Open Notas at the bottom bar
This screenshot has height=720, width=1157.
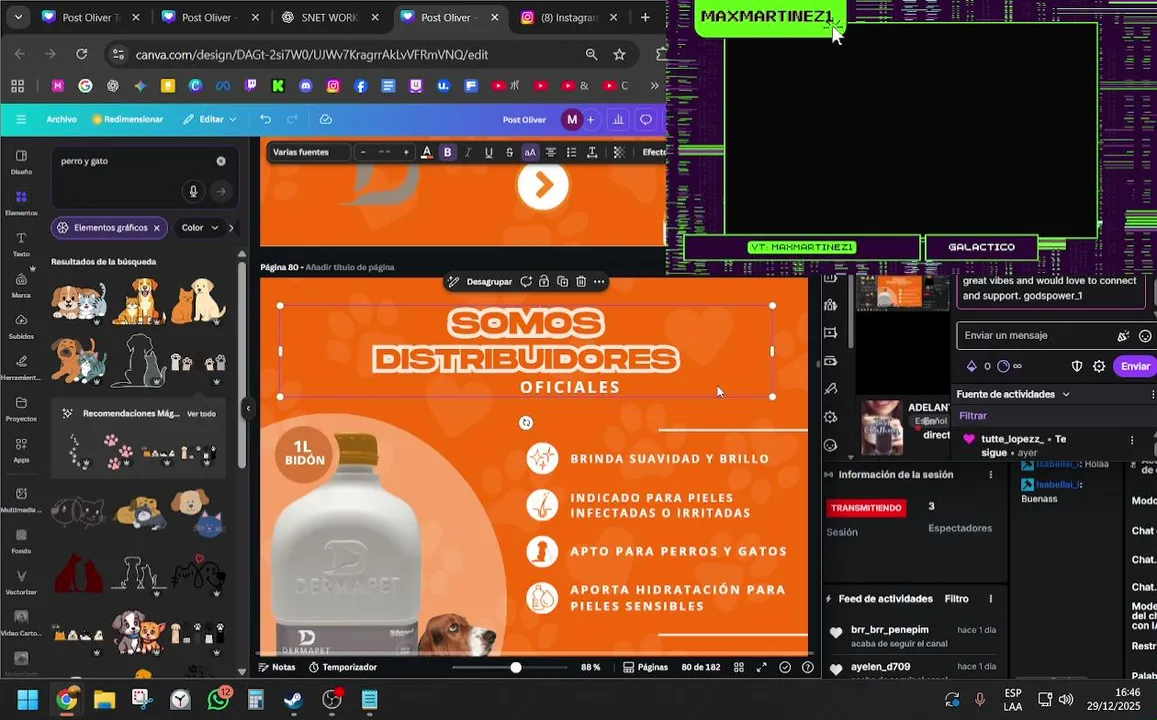277,667
